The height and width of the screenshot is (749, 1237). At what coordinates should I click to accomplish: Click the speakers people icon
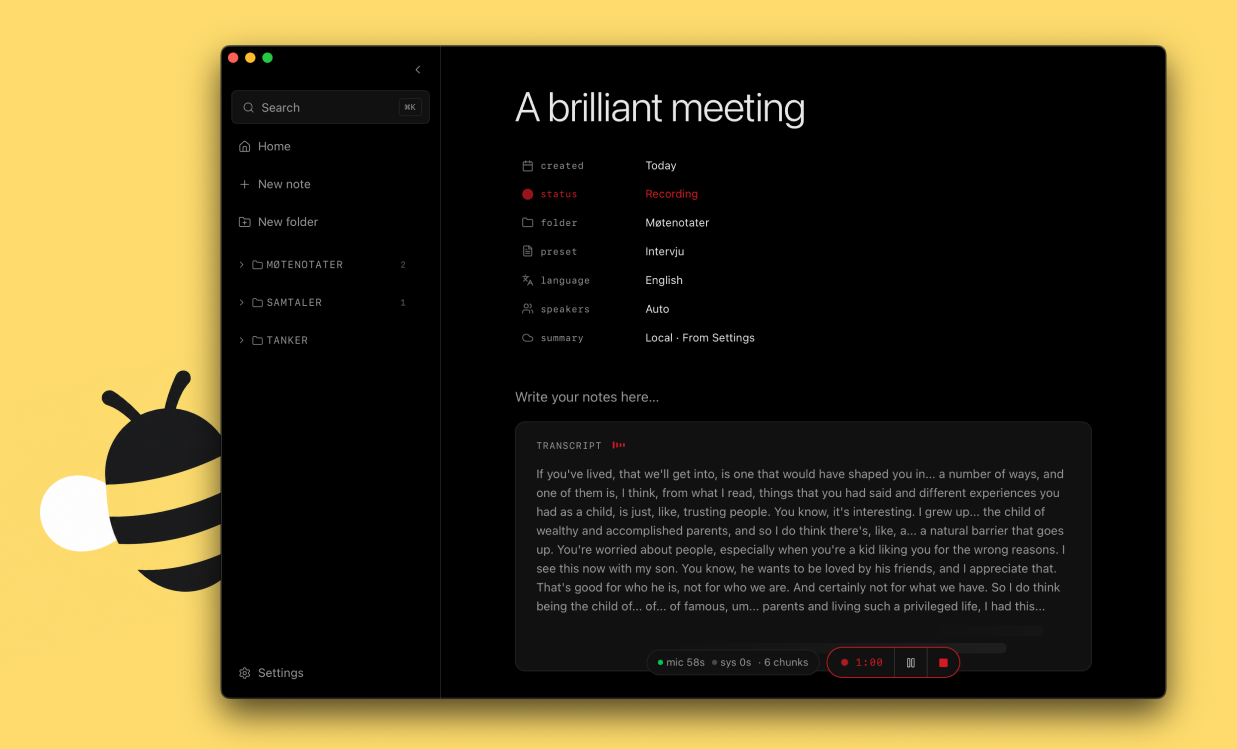(x=528, y=309)
